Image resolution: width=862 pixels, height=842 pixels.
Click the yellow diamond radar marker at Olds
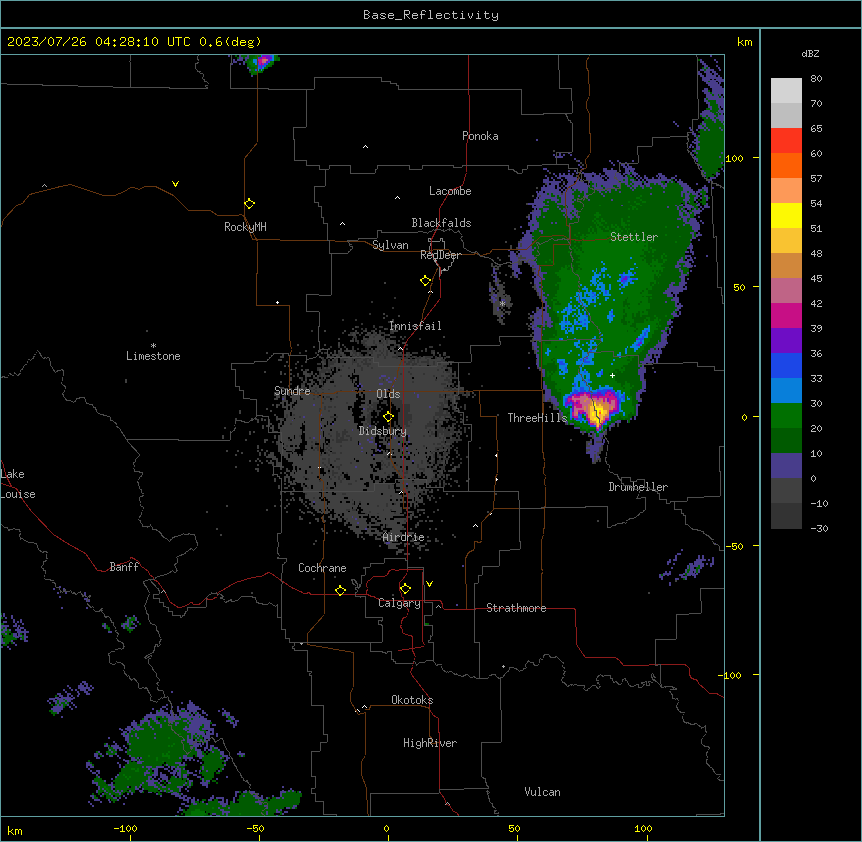388,417
